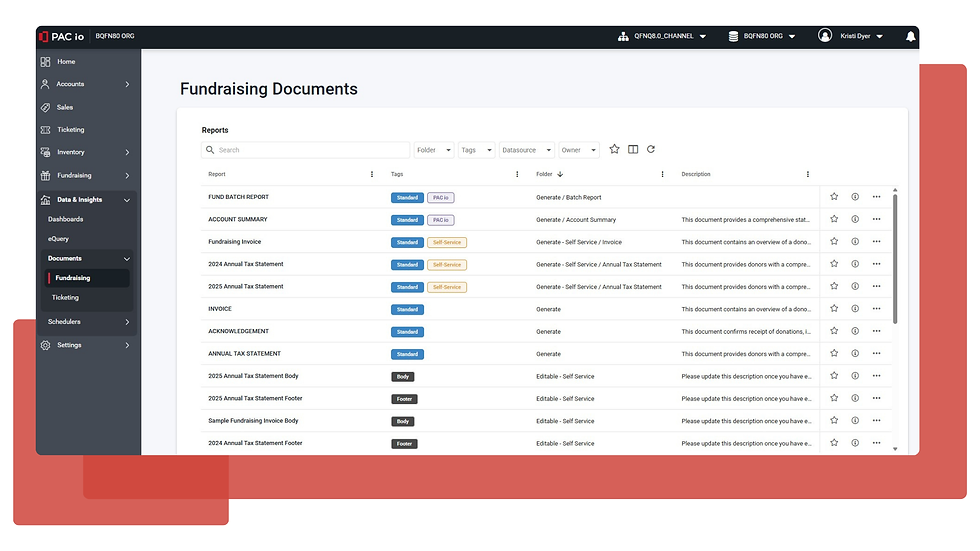Image resolution: width=980 pixels, height=551 pixels.
Task: Favorite the ACCOUNT SUMMARY row
Action: [834, 219]
